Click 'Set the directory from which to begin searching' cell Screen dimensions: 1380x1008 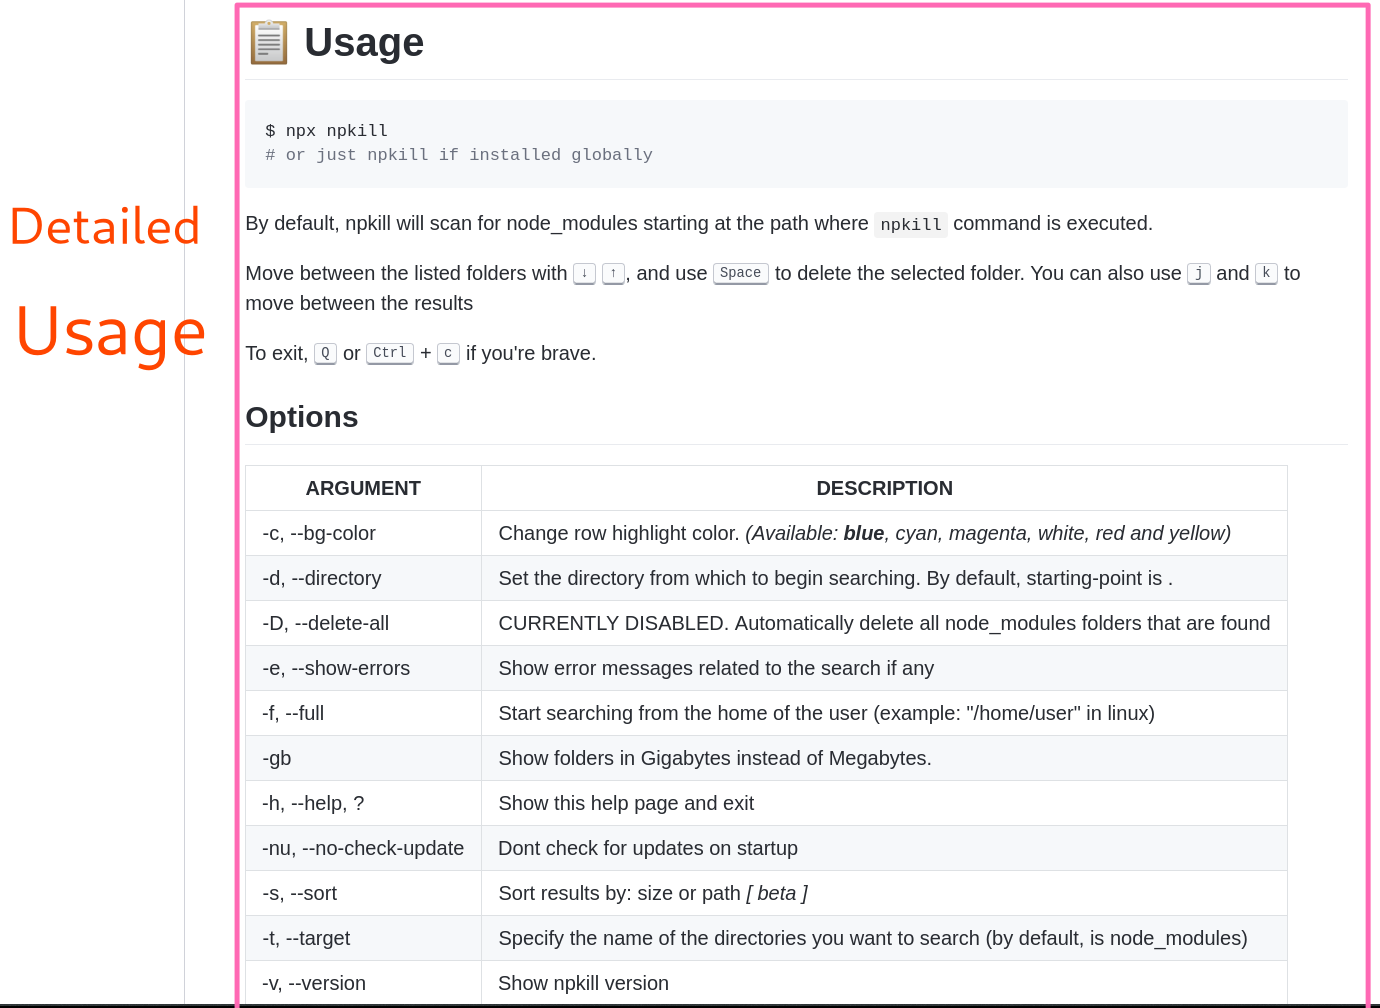pyautogui.click(x=885, y=578)
